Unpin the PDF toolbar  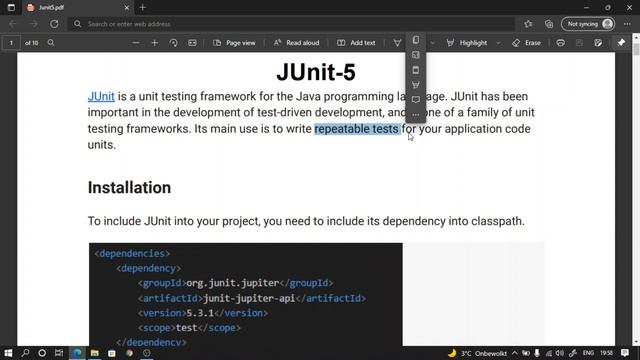pyautogui.click(x=621, y=42)
